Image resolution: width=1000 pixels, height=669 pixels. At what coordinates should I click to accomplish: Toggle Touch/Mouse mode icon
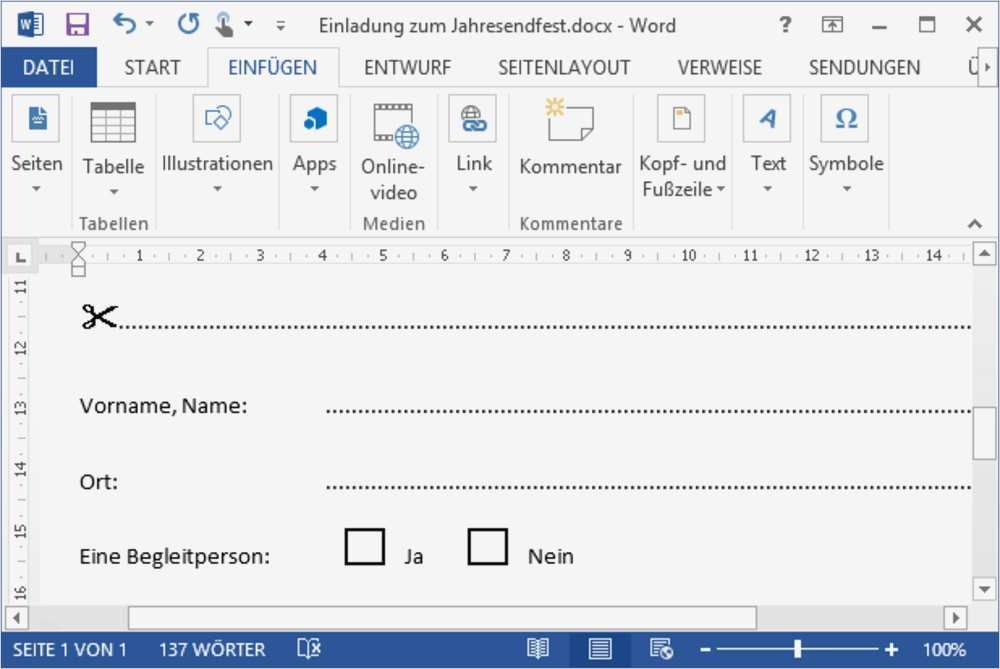click(224, 25)
